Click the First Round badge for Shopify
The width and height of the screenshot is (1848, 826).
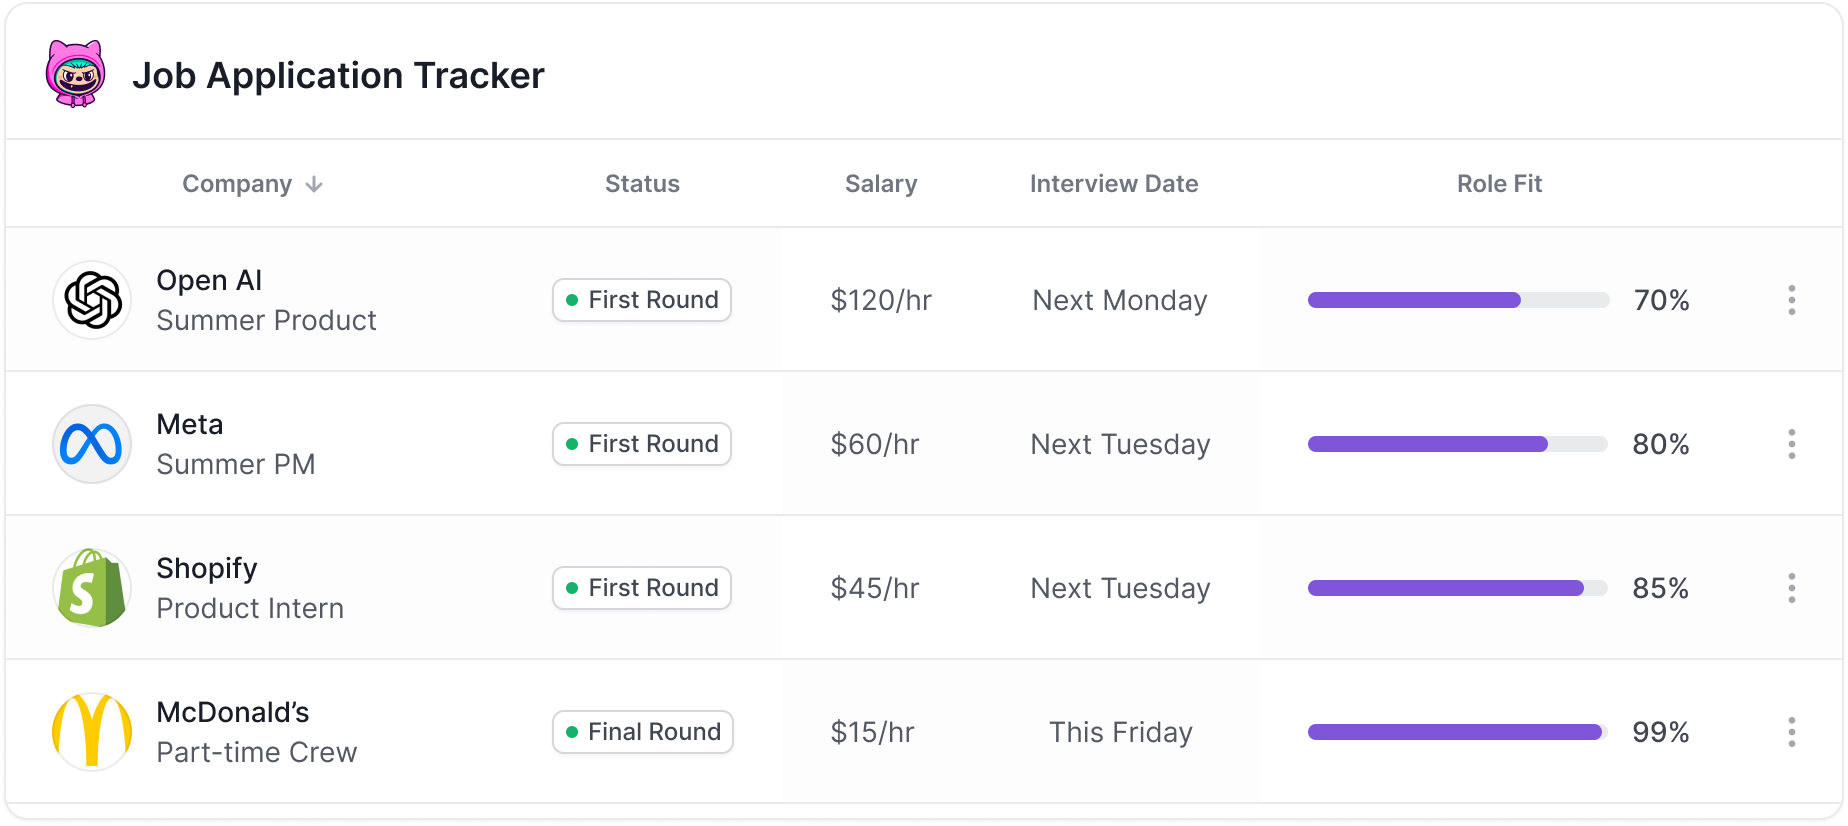click(x=642, y=588)
